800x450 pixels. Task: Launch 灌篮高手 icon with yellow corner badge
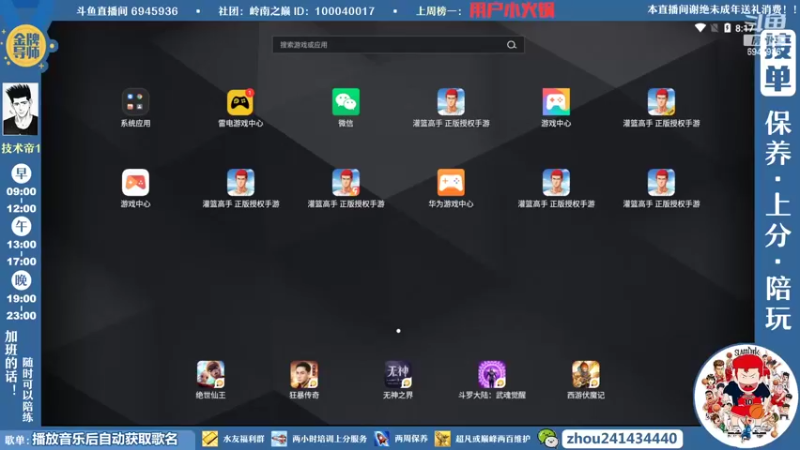[661, 102]
